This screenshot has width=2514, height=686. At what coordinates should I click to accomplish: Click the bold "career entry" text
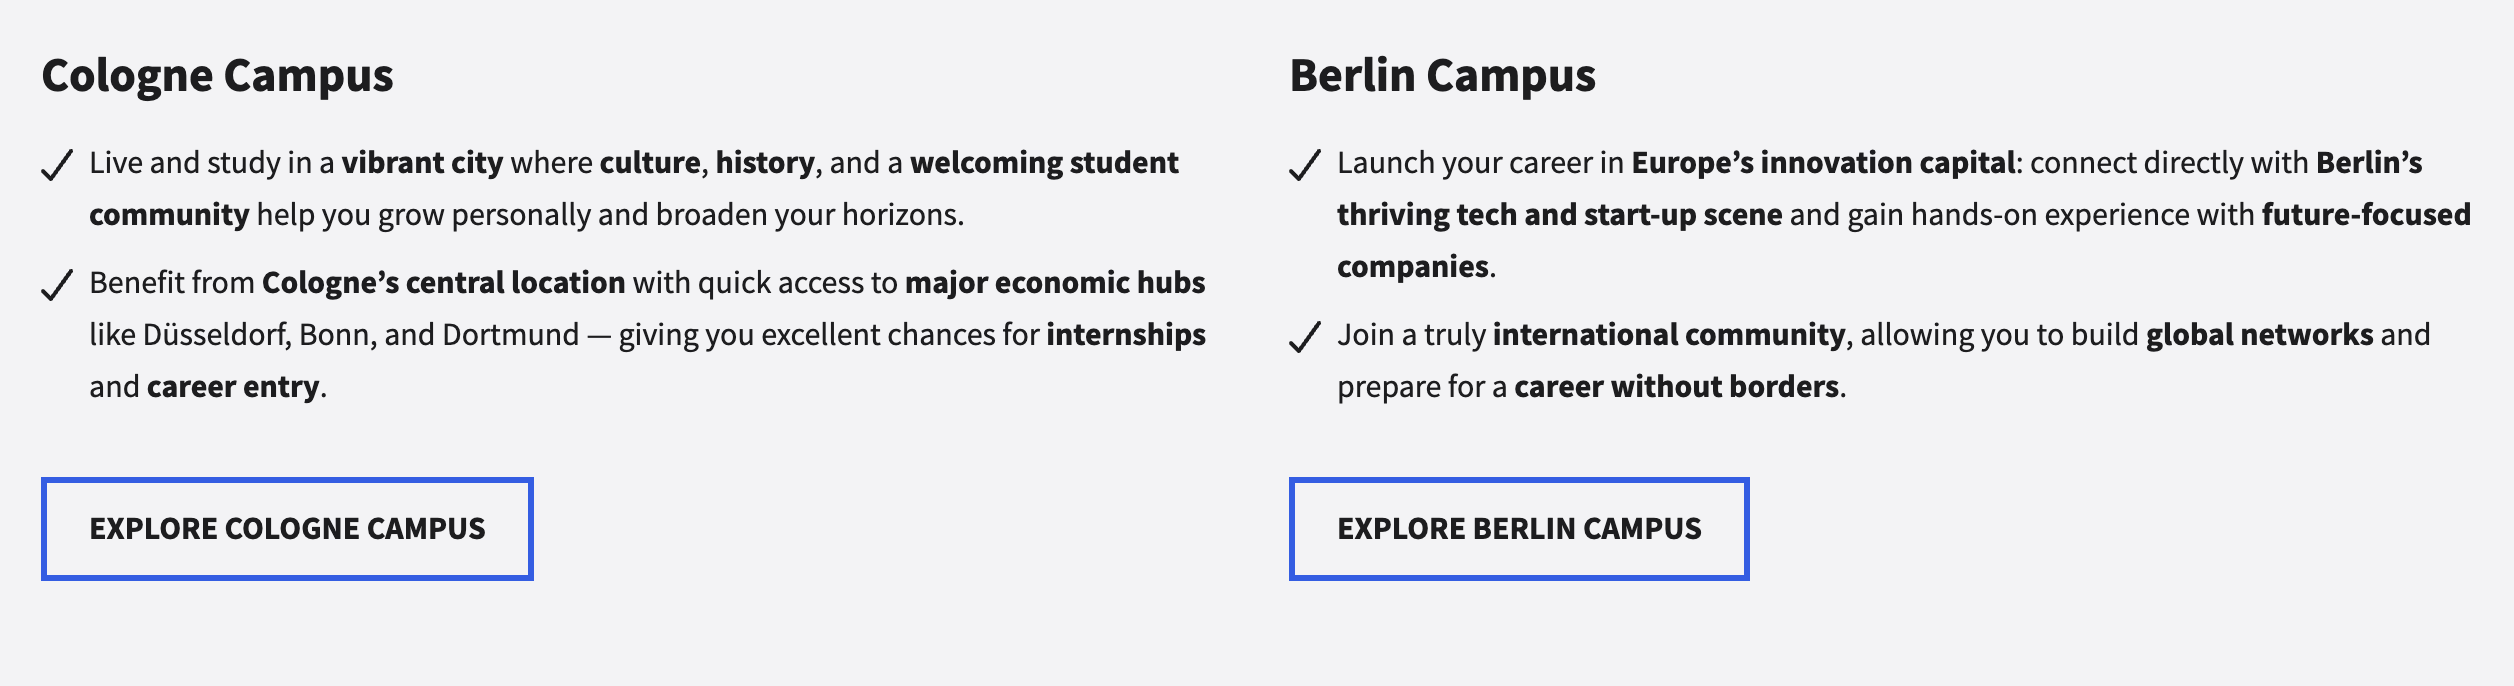233,387
